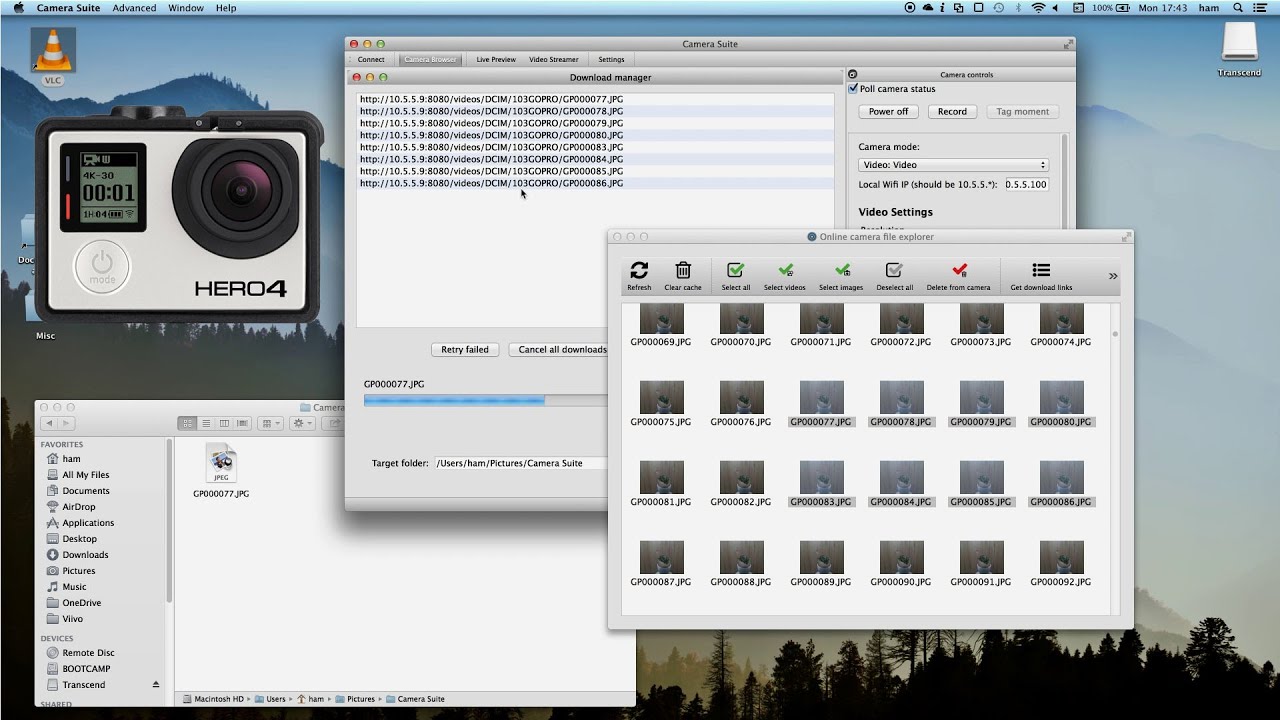1280x720 pixels.
Task: Switch to the Camera Browser tab
Action: pyautogui.click(x=431, y=59)
